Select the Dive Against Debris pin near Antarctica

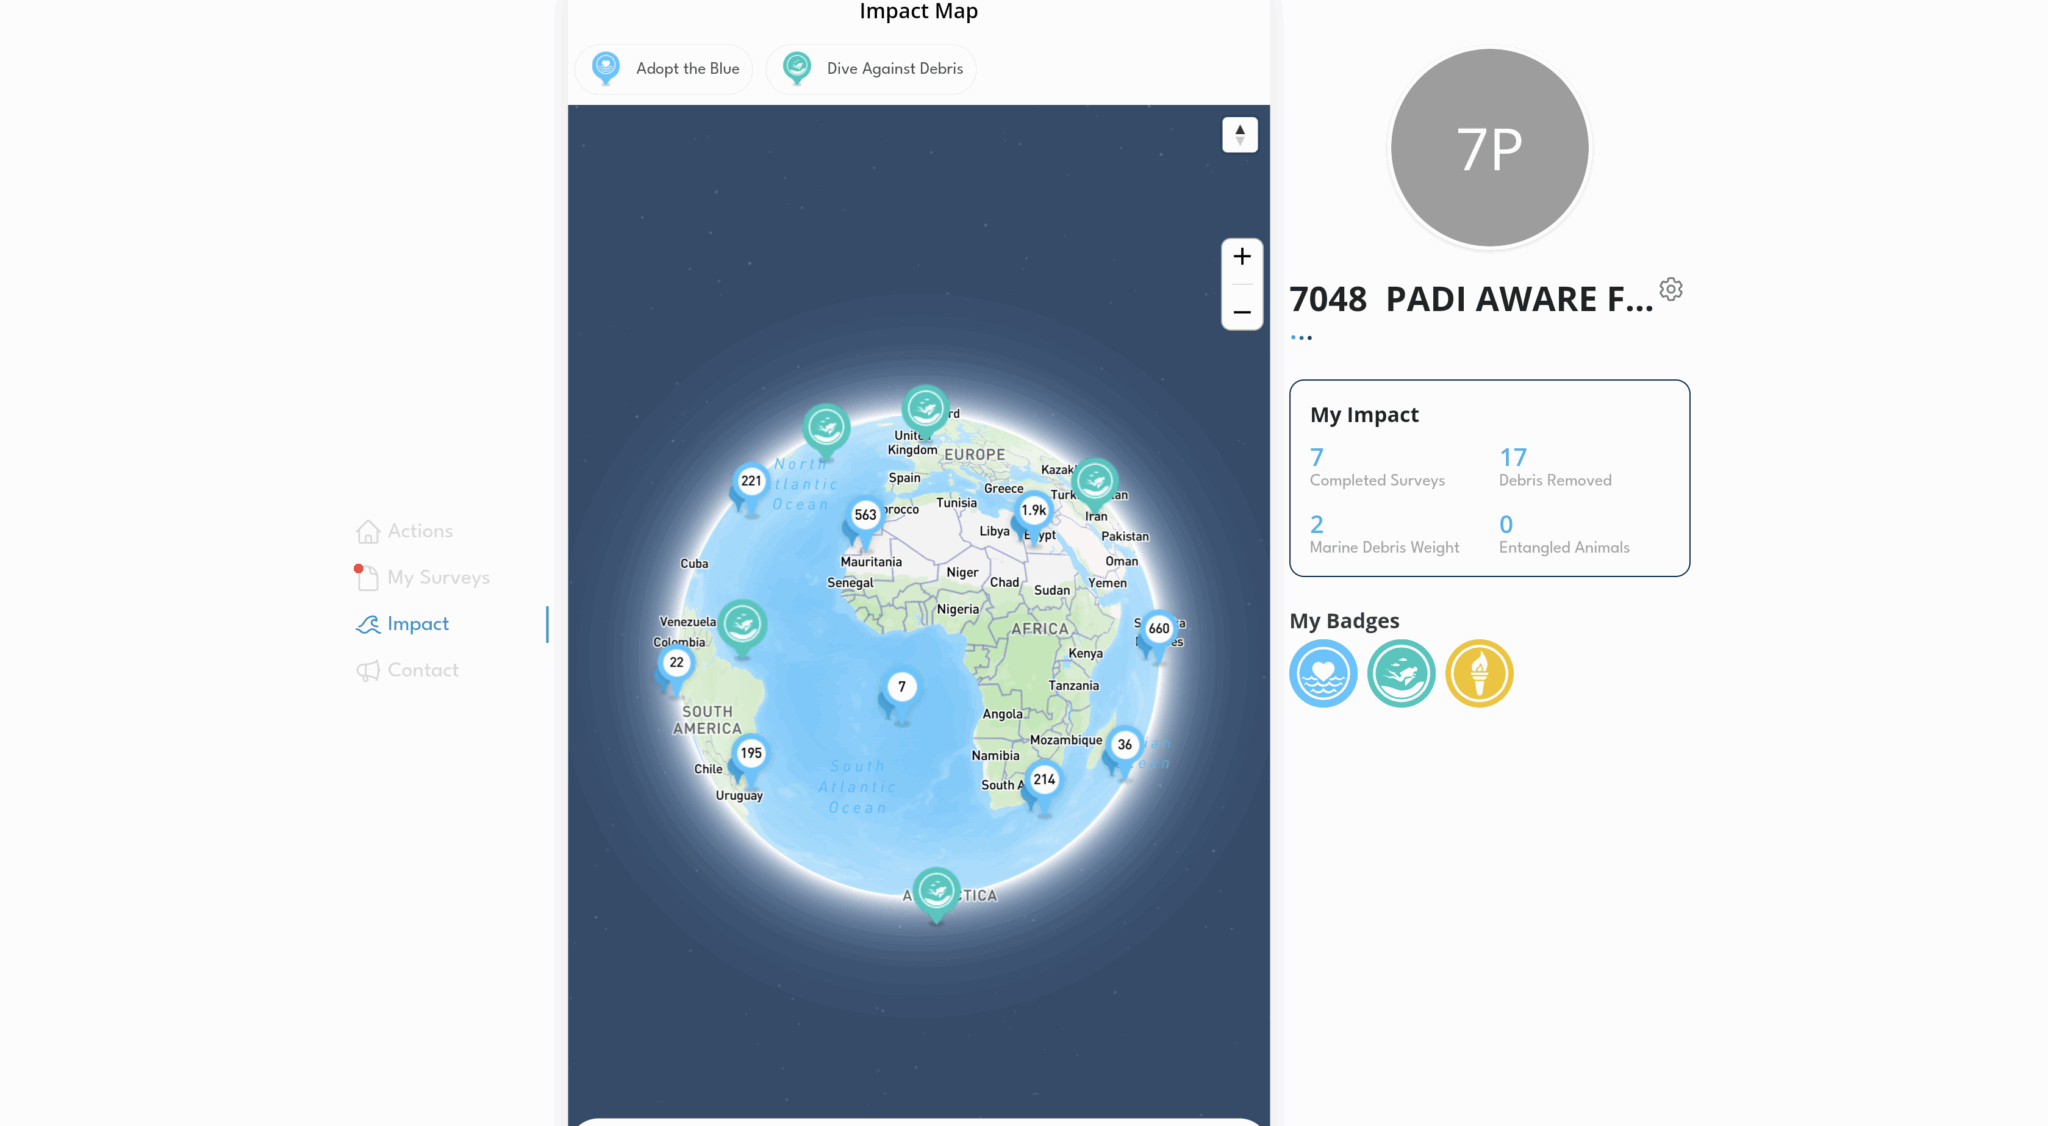click(x=935, y=890)
